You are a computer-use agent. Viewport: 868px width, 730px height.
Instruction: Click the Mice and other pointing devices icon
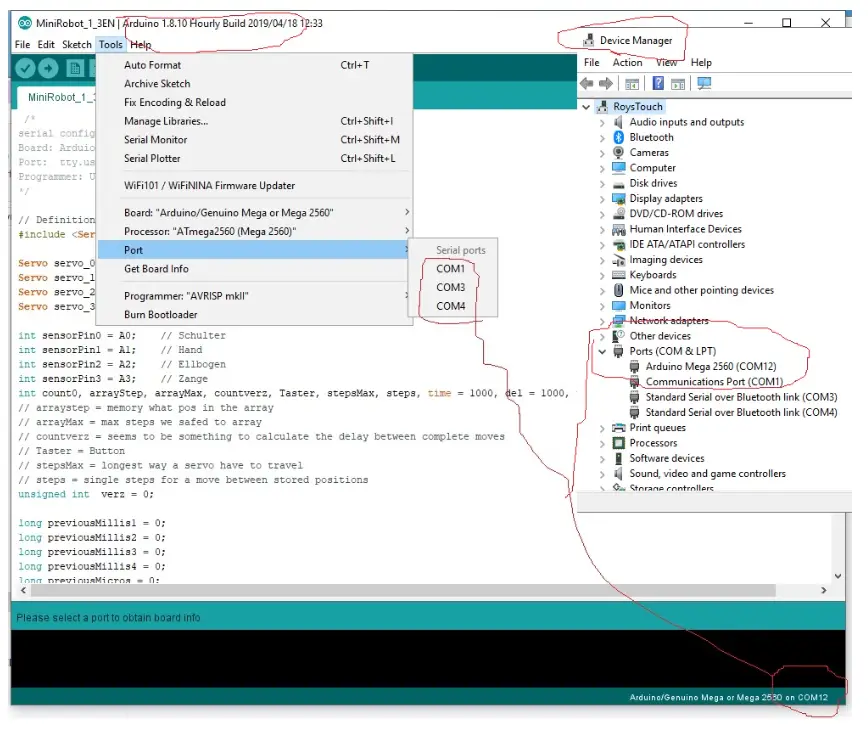(x=619, y=290)
